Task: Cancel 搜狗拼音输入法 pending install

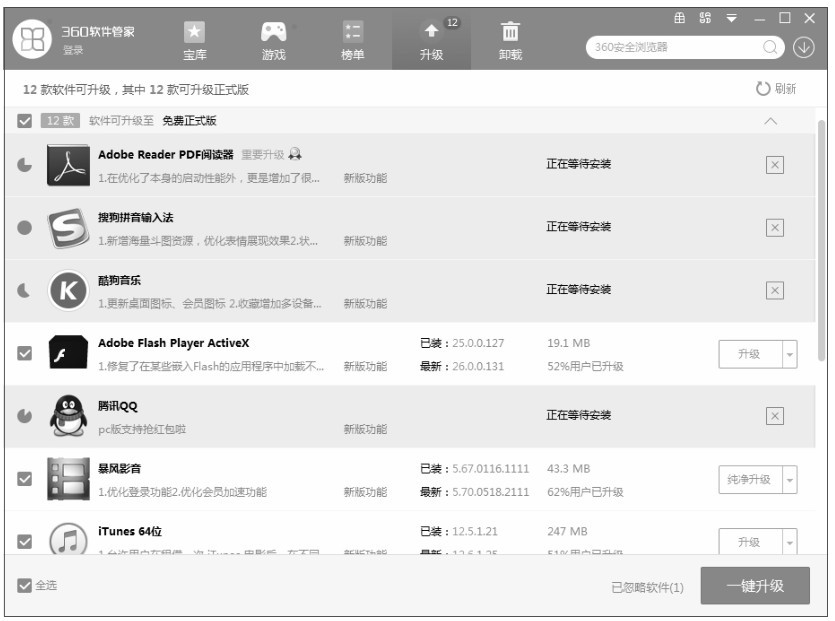Action: coord(775,228)
